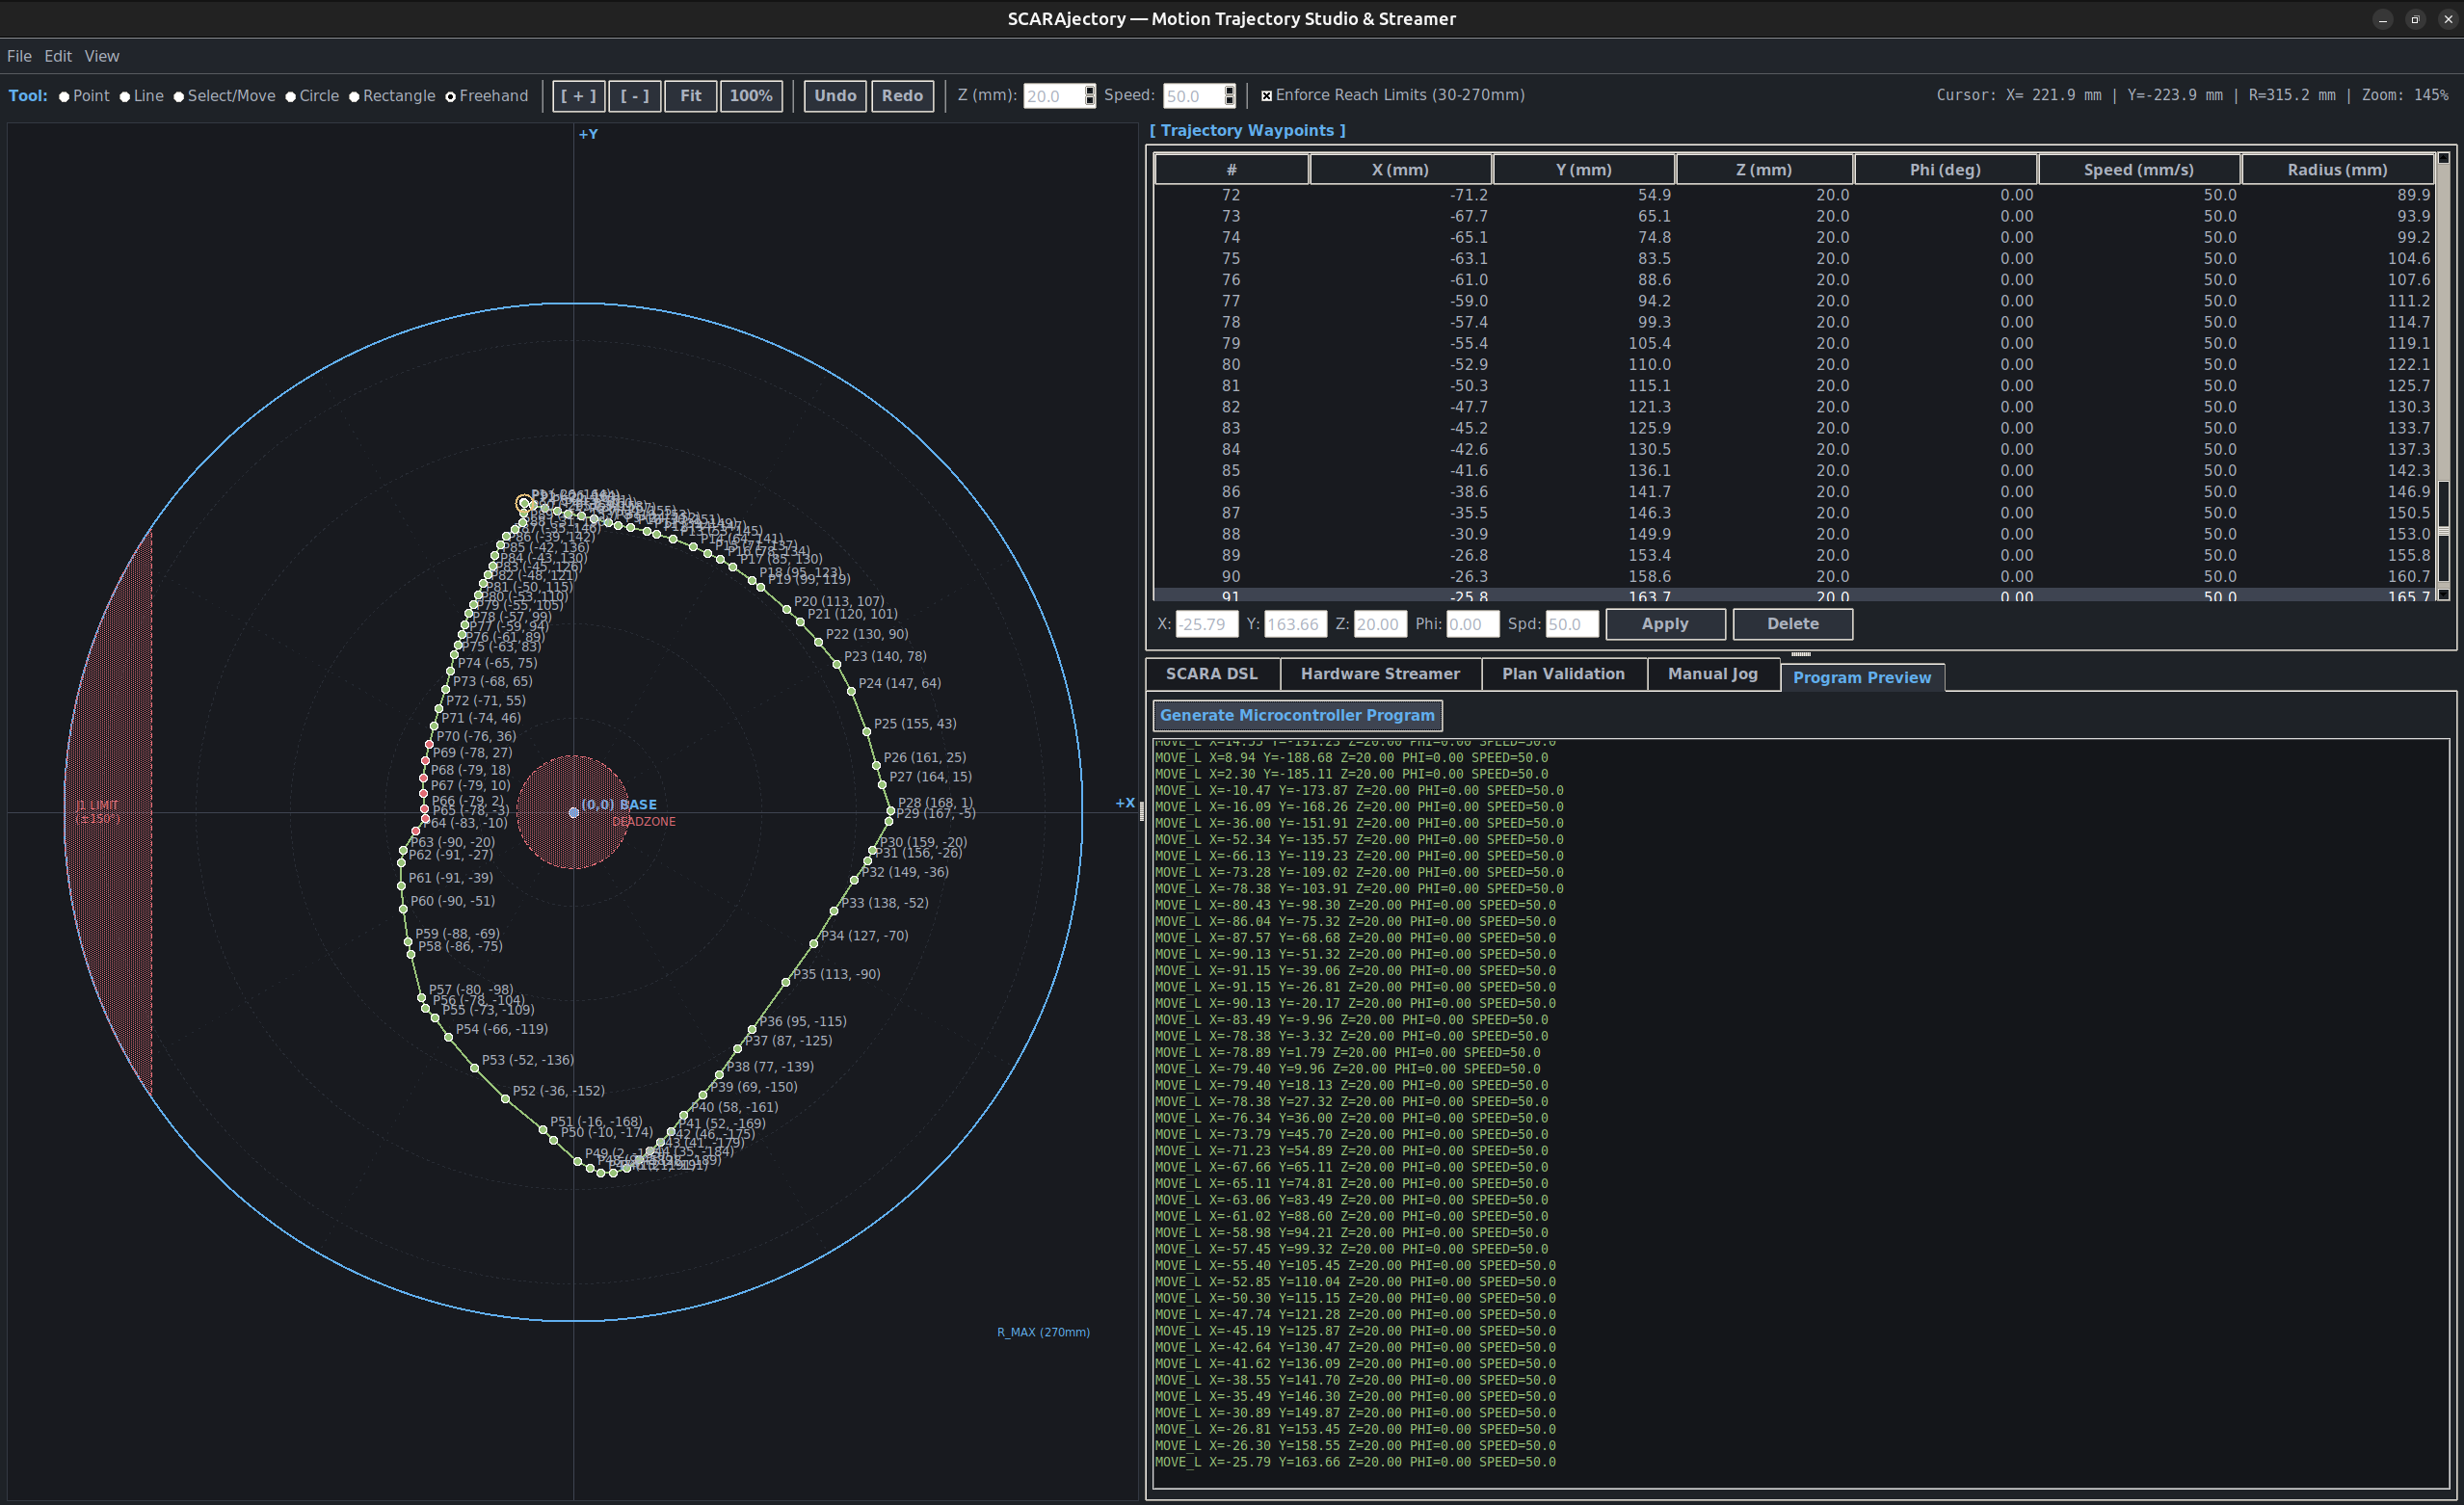Image resolution: width=2464 pixels, height=1505 pixels.
Task: Click the Redo button
Action: (902, 96)
